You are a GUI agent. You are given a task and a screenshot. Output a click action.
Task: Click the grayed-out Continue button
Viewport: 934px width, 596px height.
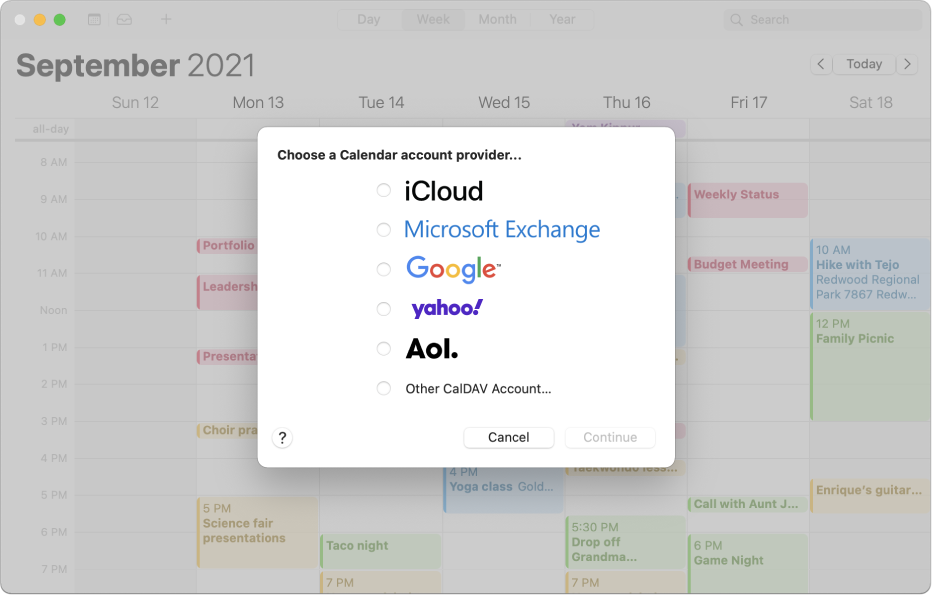pyautogui.click(x=610, y=438)
